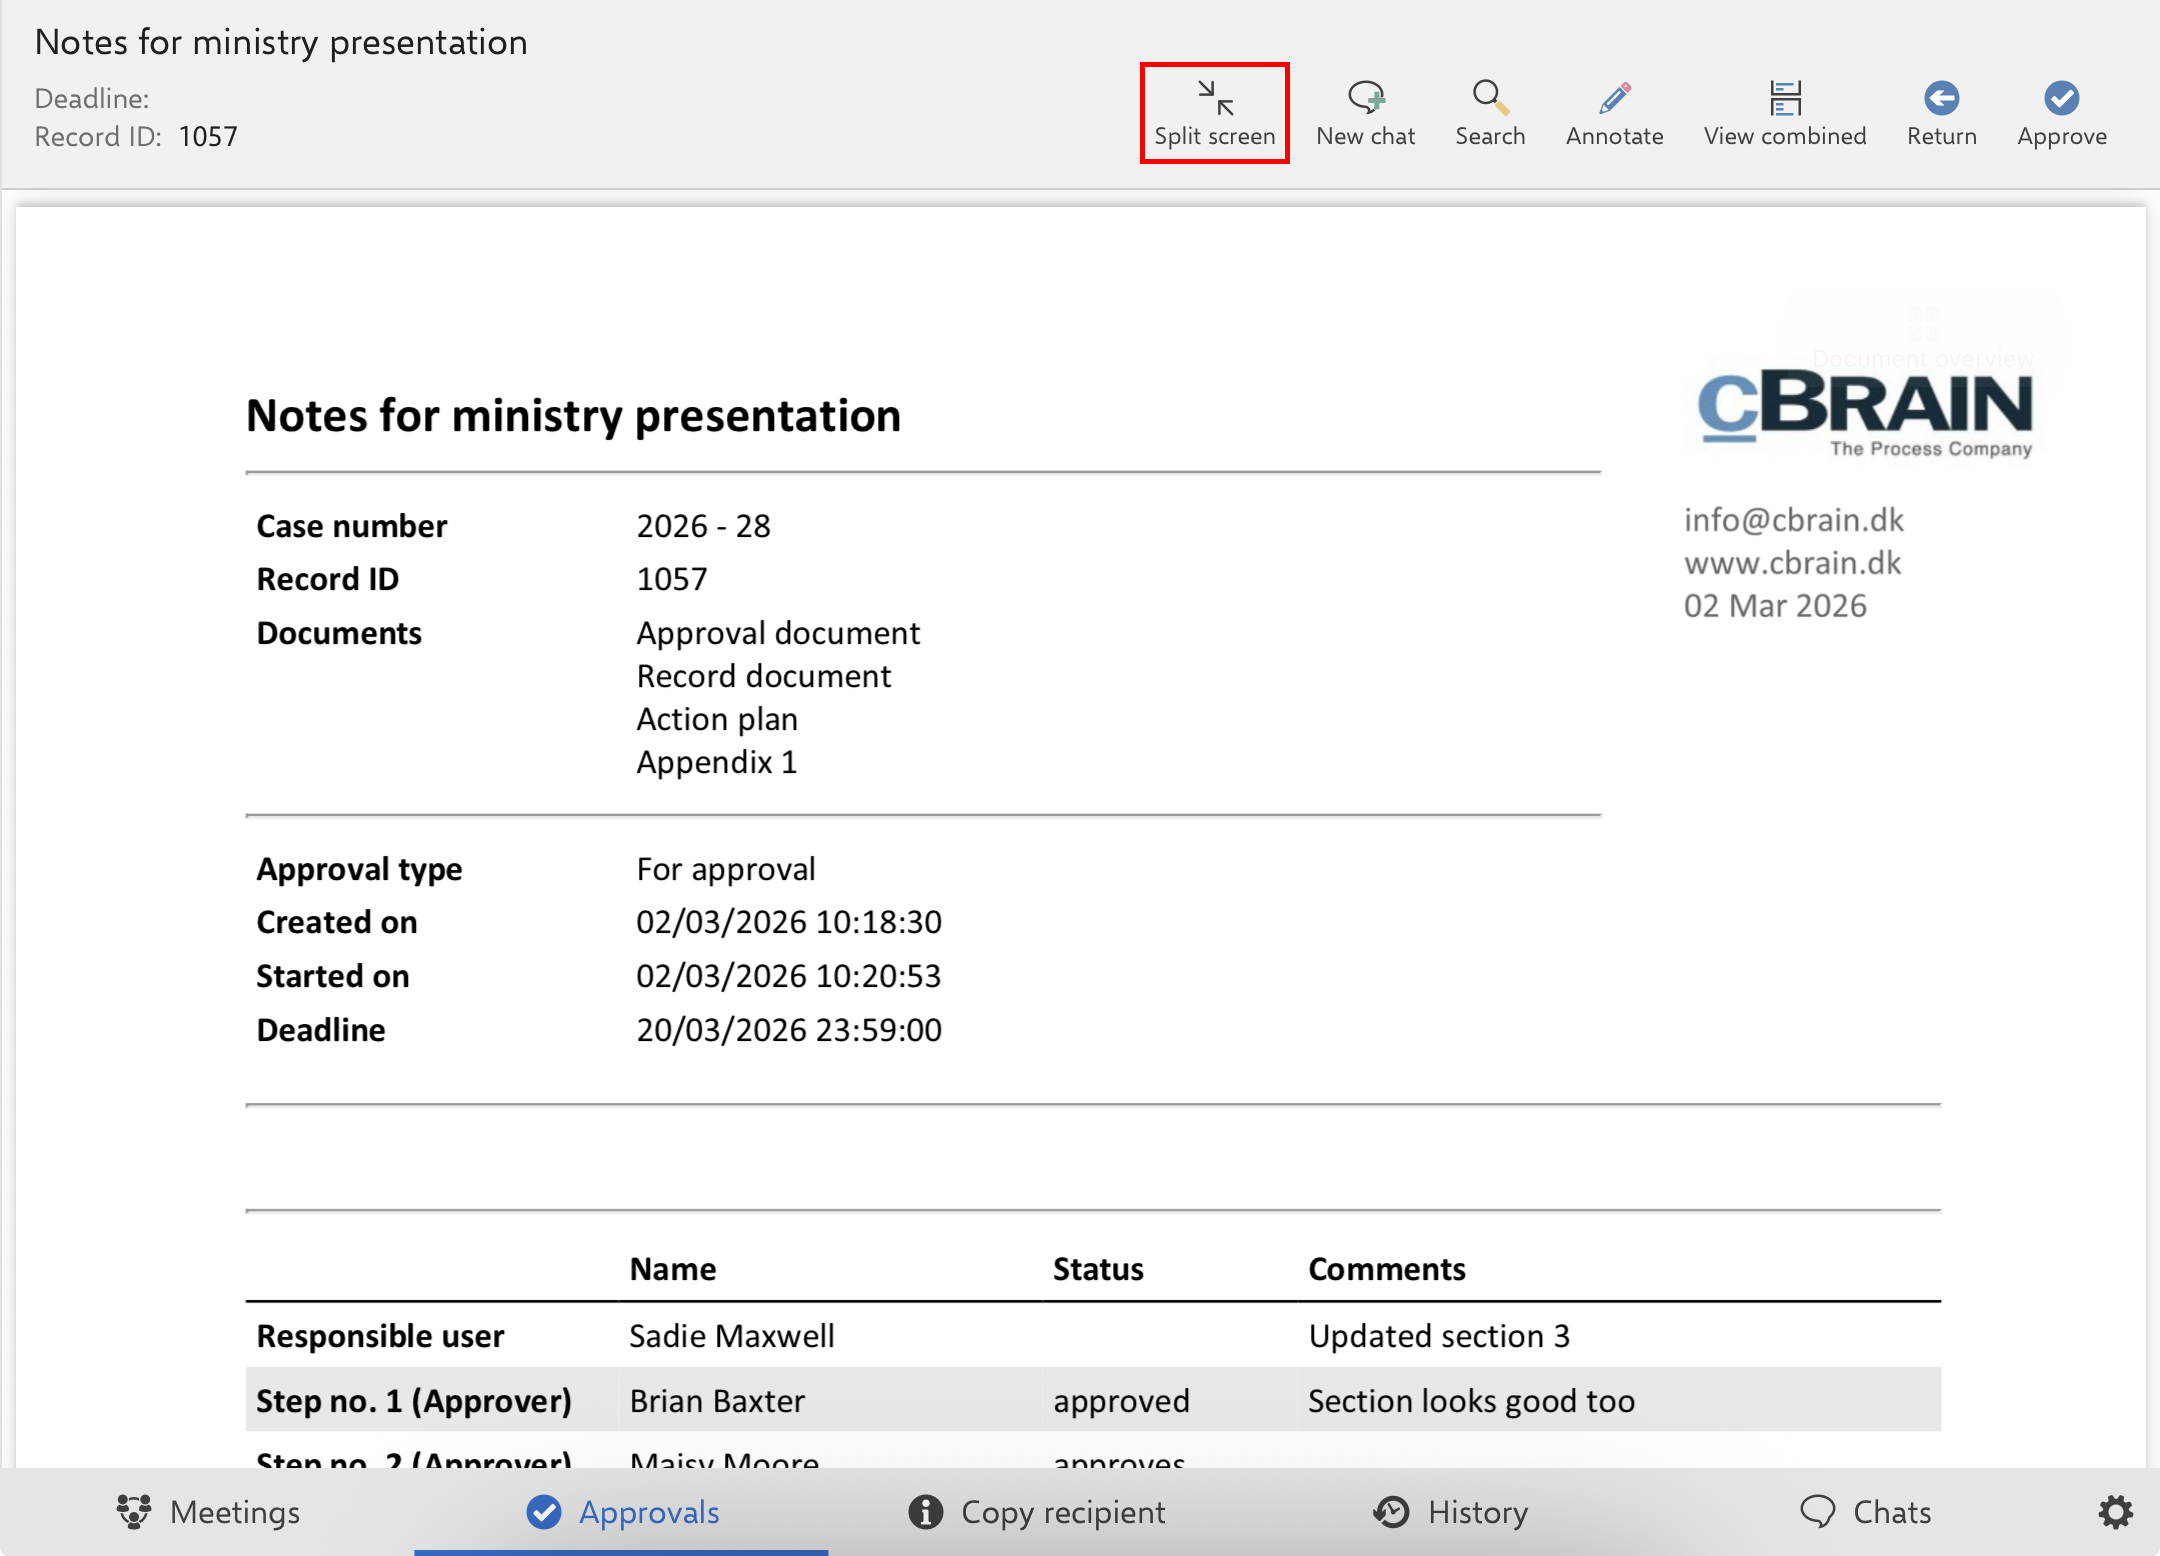Viewport: 2160px width, 1556px height.
Task: Select the Approvals tab
Action: pos(622,1512)
